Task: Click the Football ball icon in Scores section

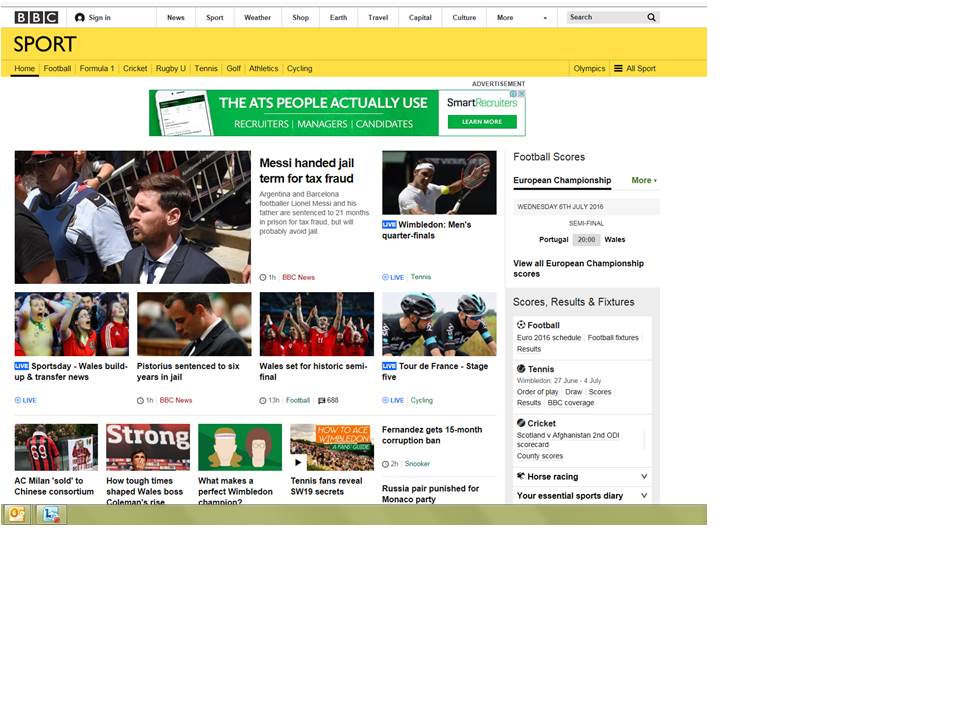Action: 521,325
